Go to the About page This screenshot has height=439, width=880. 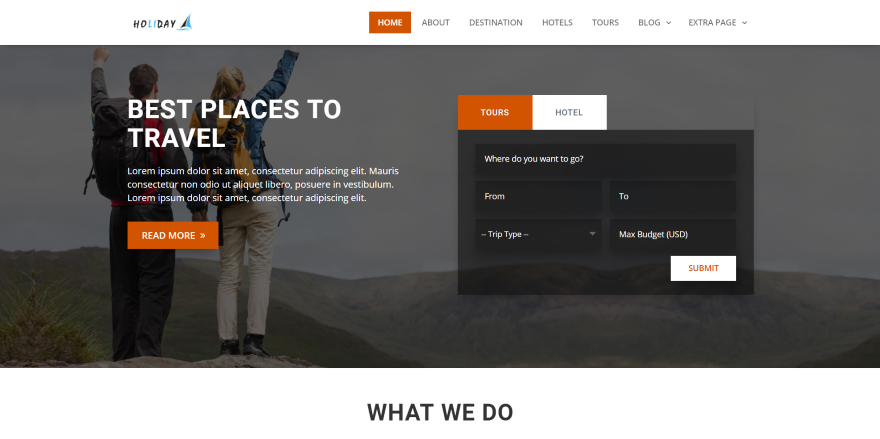tap(436, 22)
